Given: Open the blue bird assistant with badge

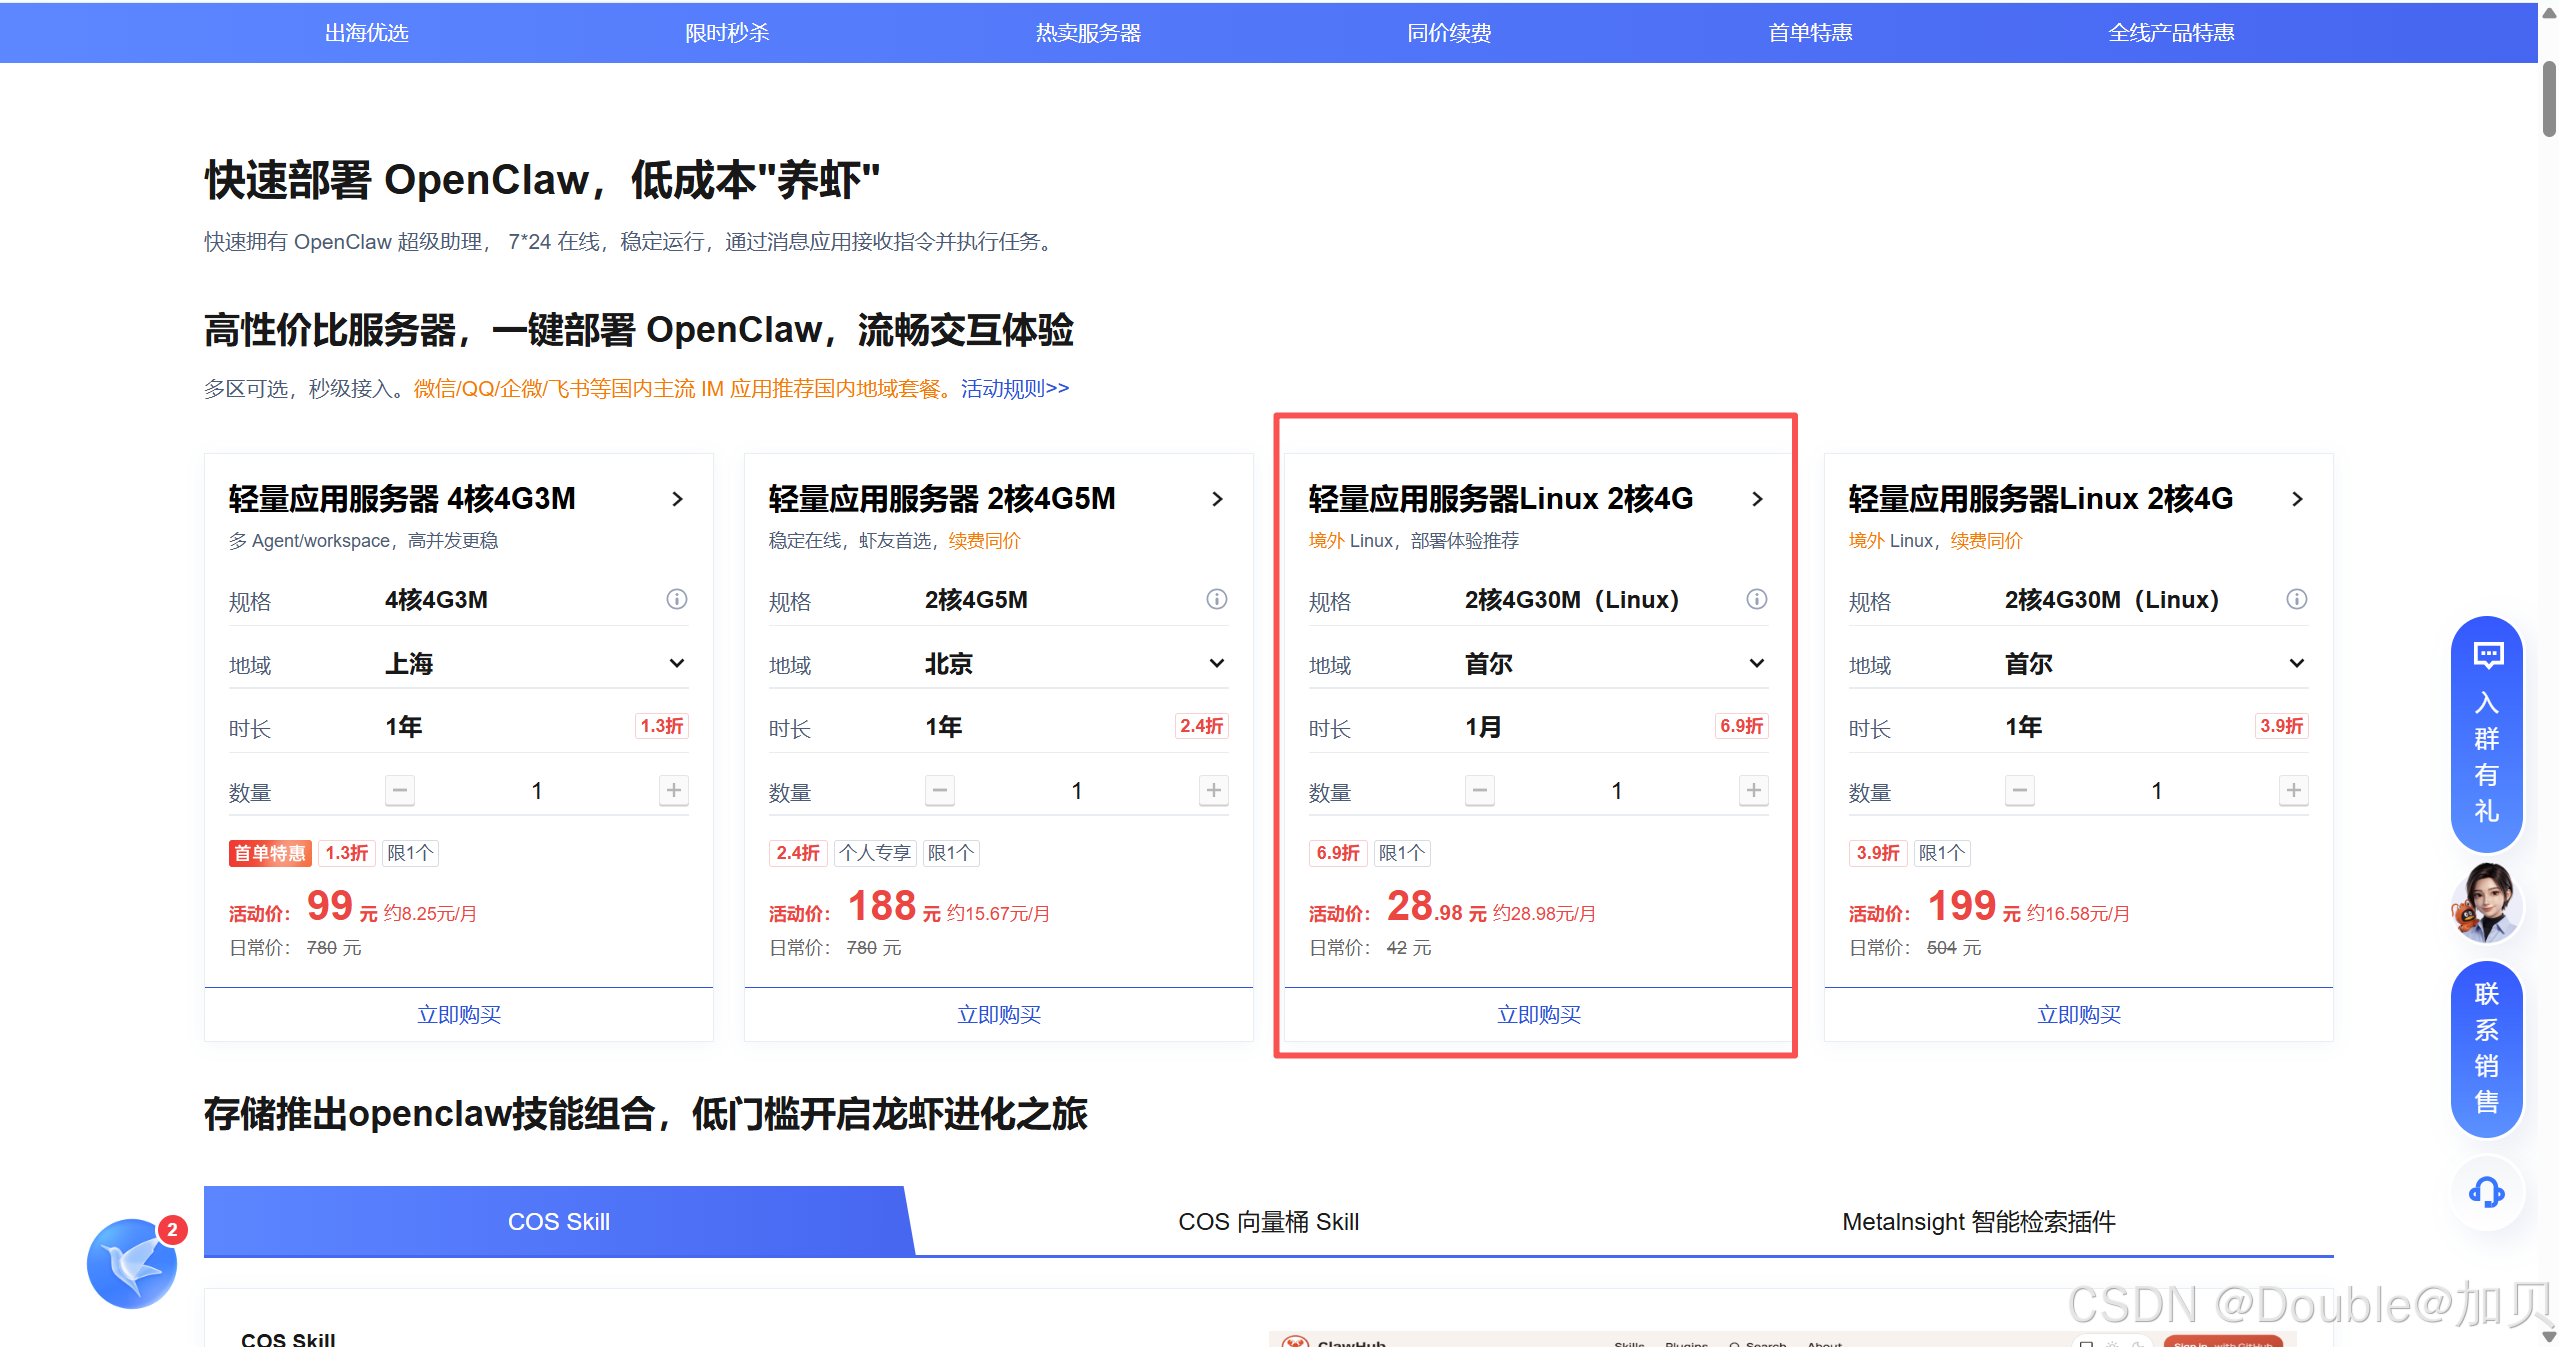Looking at the screenshot, I should point(132,1263).
